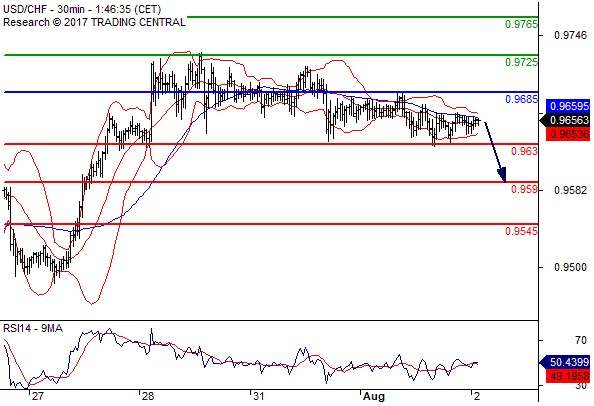594x406 pixels.
Task: Click the green 0.9765 resistance label
Action: pos(521,24)
